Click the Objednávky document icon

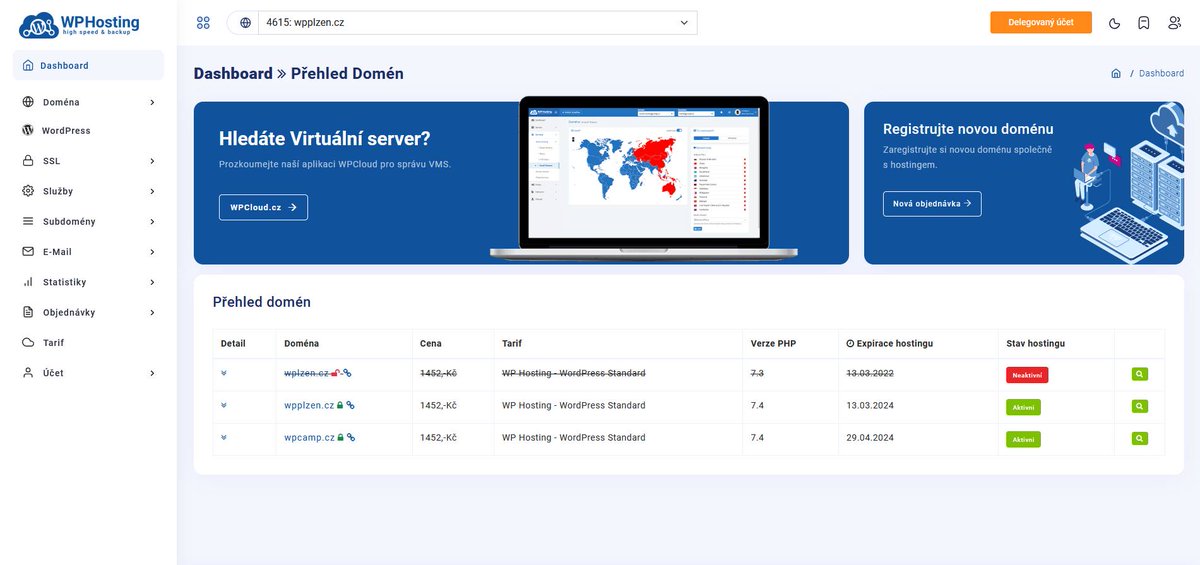click(x=28, y=312)
